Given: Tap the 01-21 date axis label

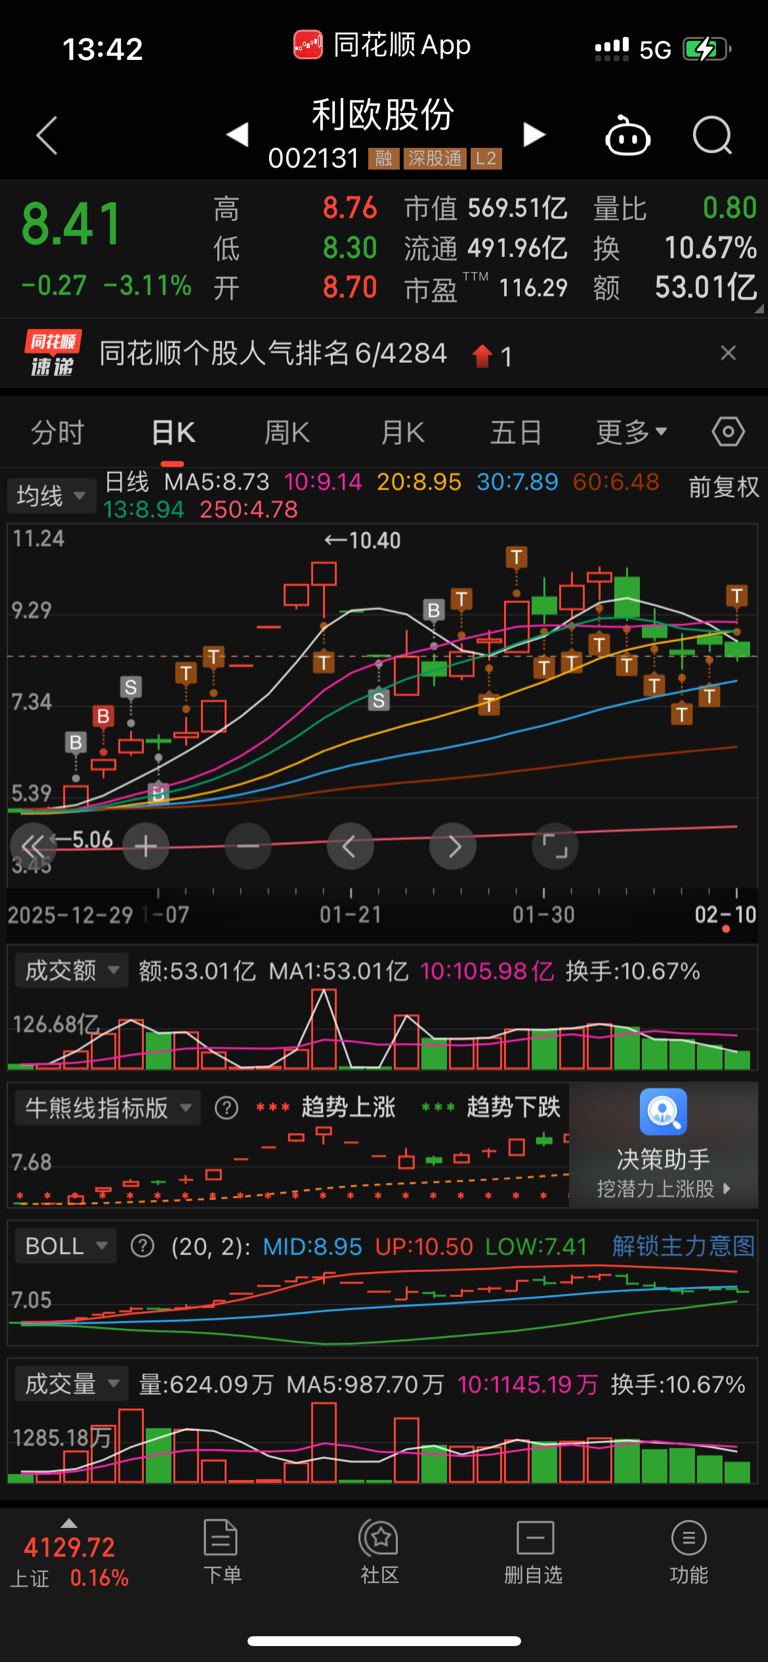Looking at the screenshot, I should pyautogui.click(x=350, y=915).
